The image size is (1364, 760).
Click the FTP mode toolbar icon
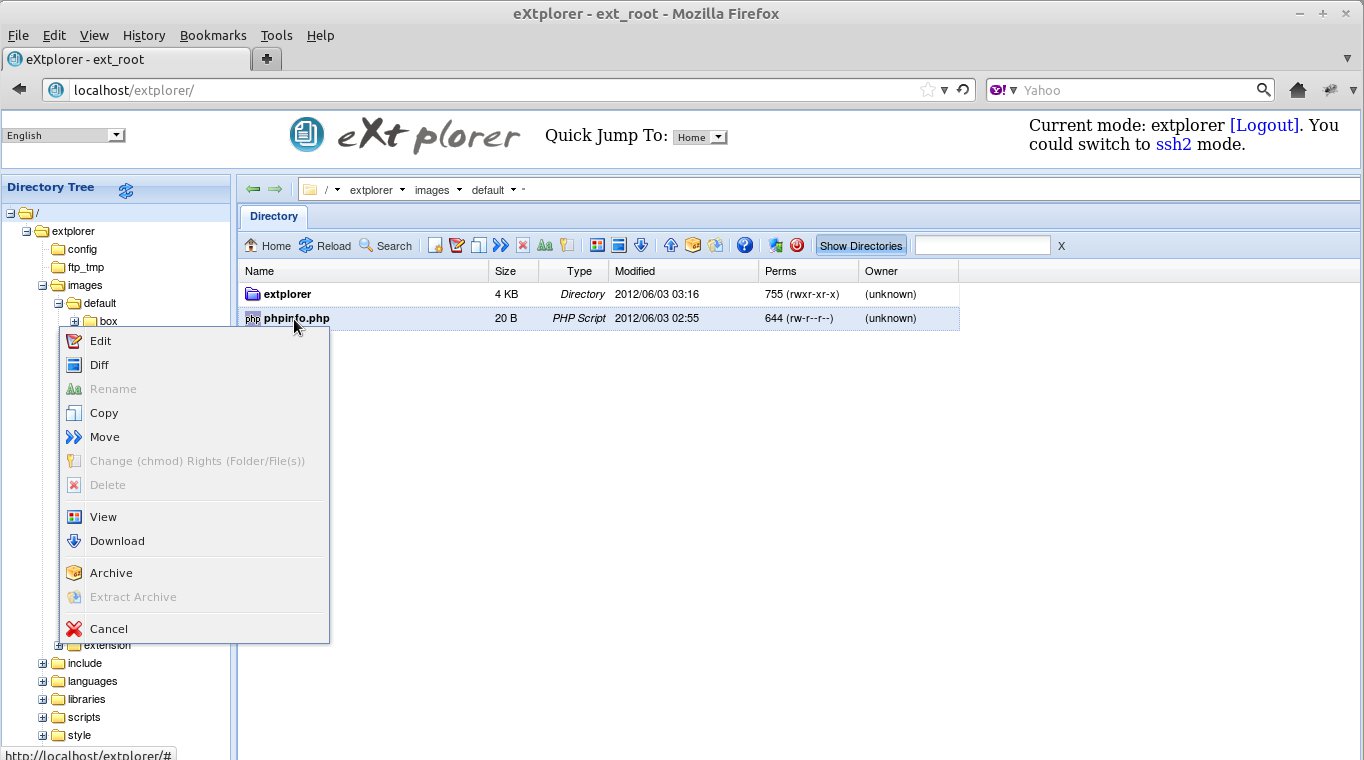[775, 245]
